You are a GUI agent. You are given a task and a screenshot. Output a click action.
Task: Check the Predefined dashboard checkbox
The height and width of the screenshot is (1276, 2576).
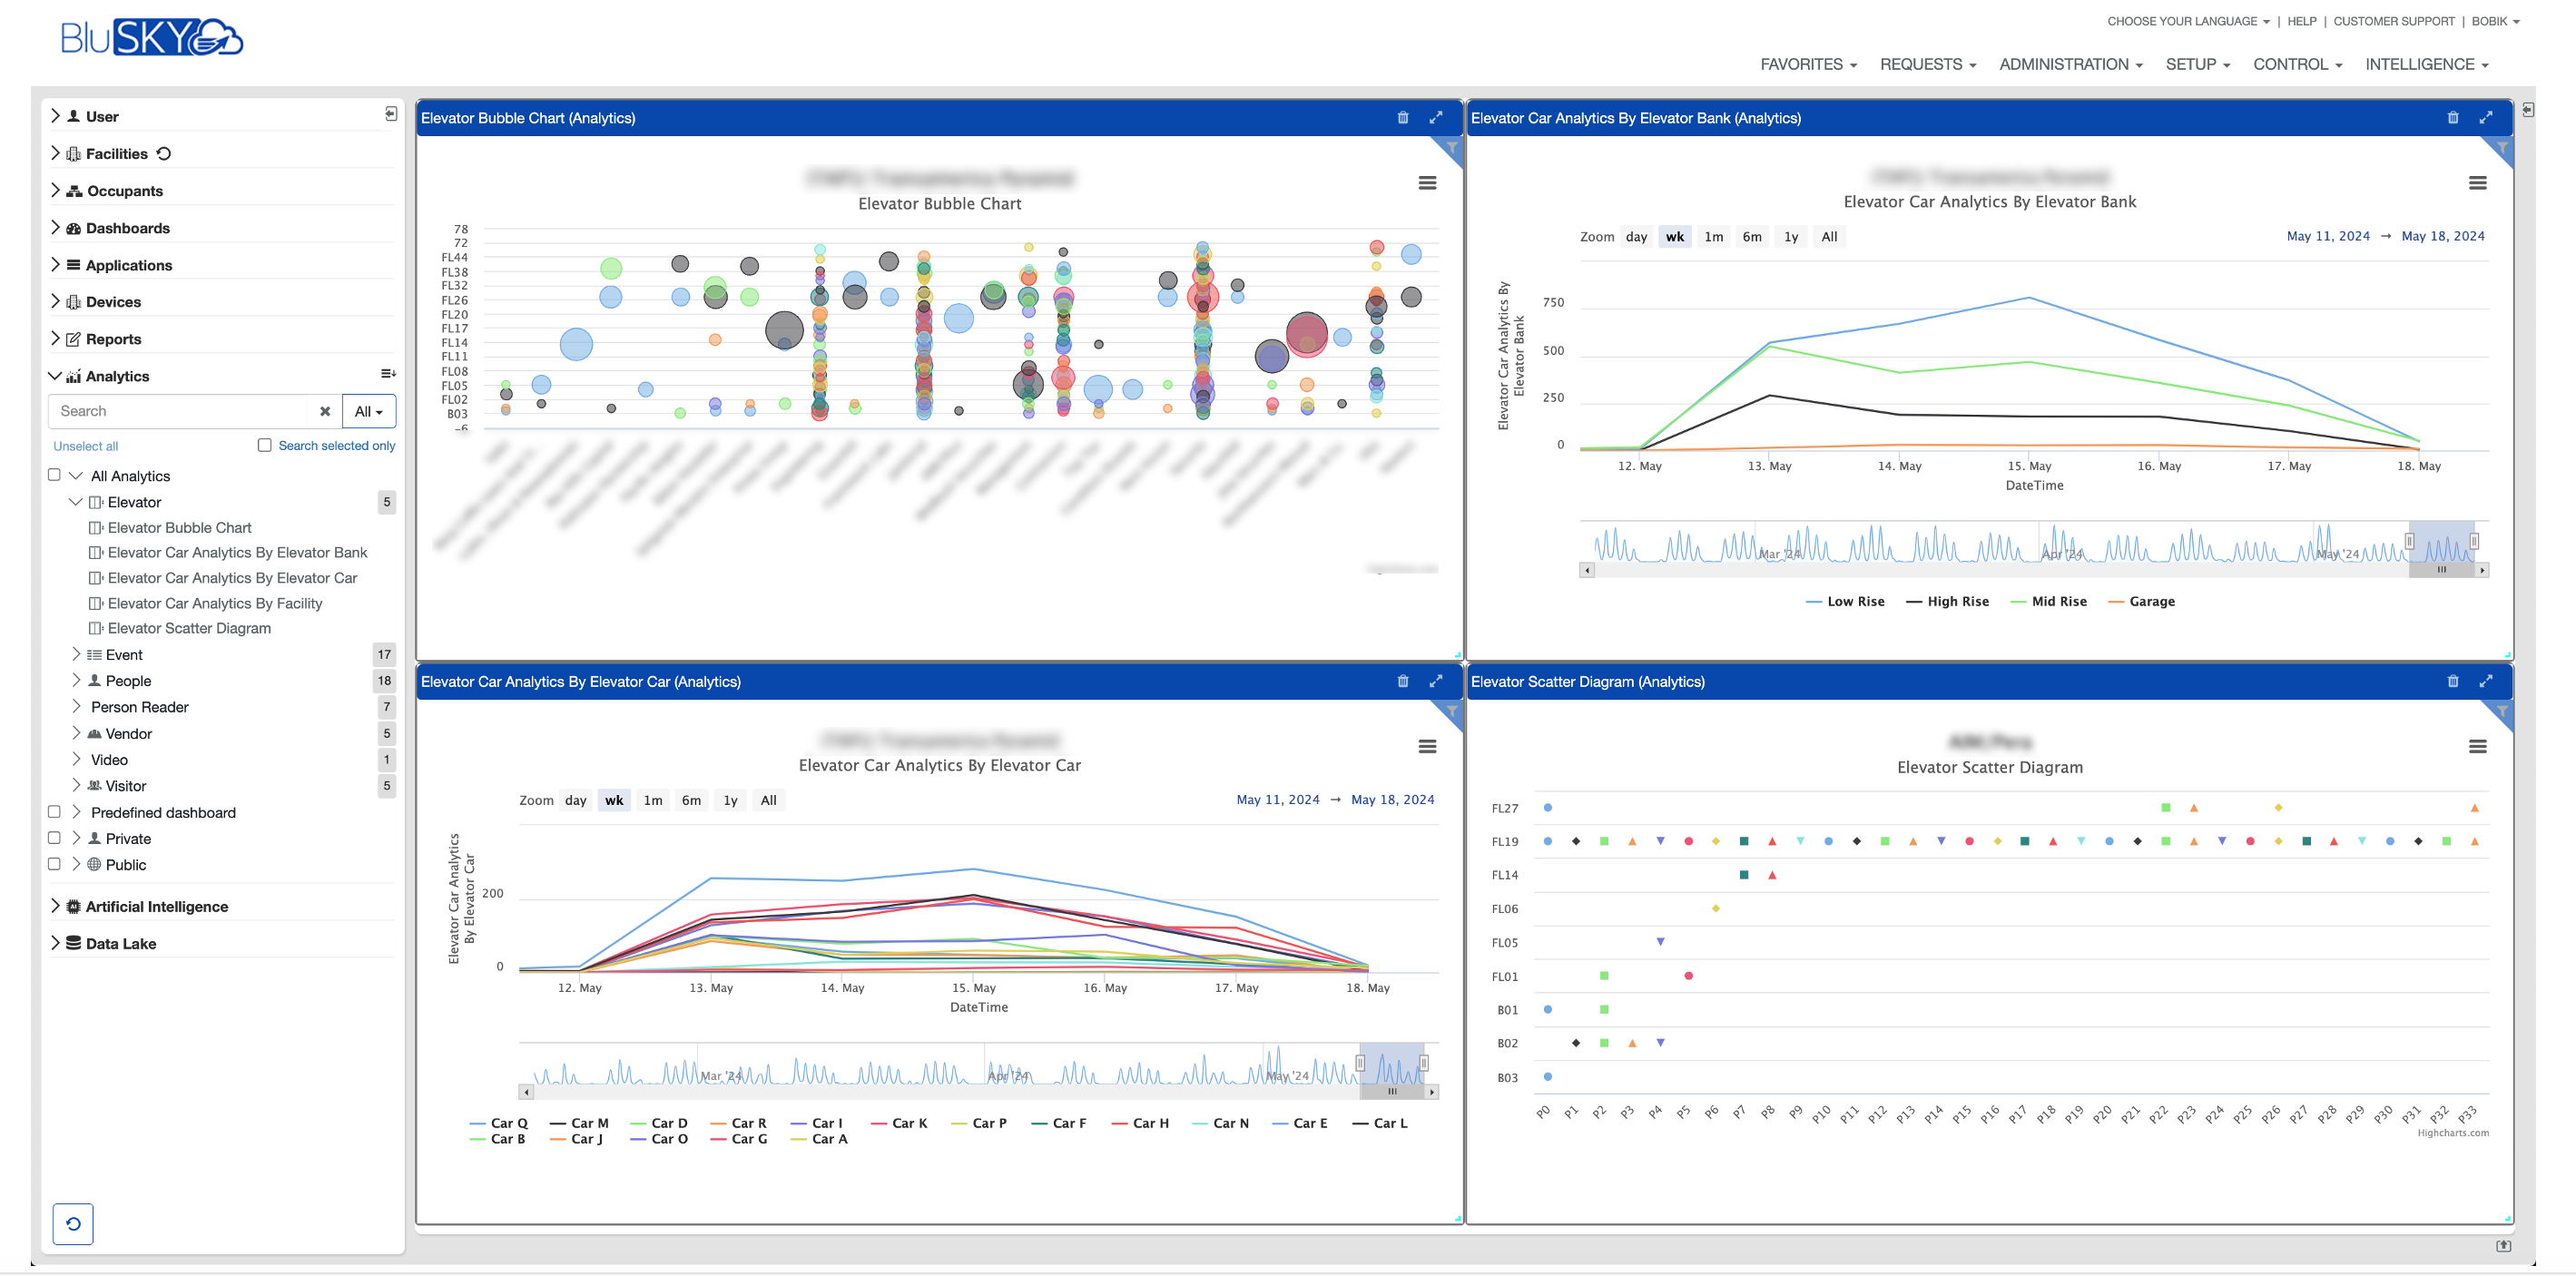coord(54,812)
